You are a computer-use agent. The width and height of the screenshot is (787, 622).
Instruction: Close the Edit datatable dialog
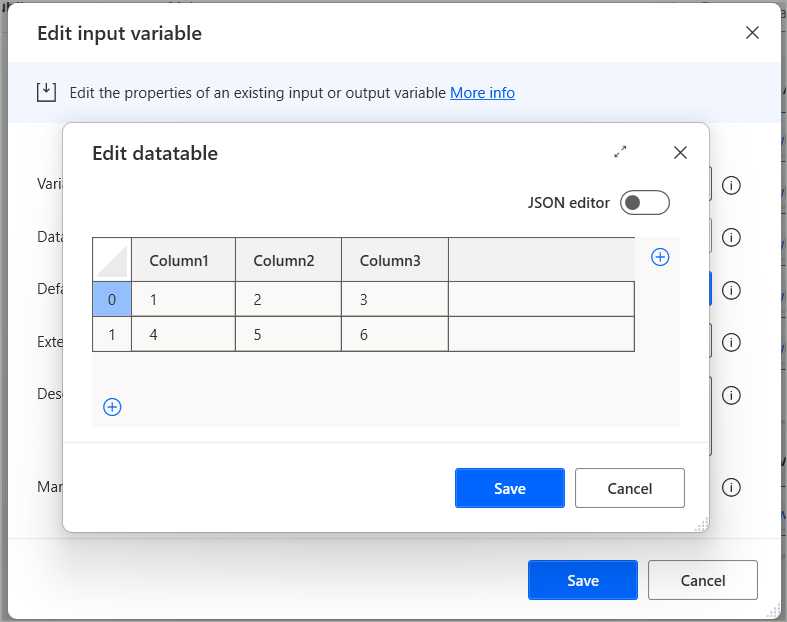tap(681, 153)
